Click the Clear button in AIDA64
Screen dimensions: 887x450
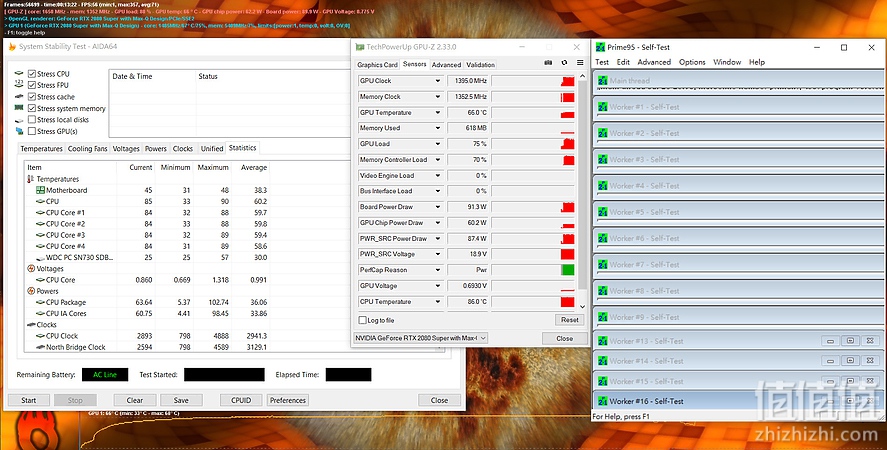point(135,400)
